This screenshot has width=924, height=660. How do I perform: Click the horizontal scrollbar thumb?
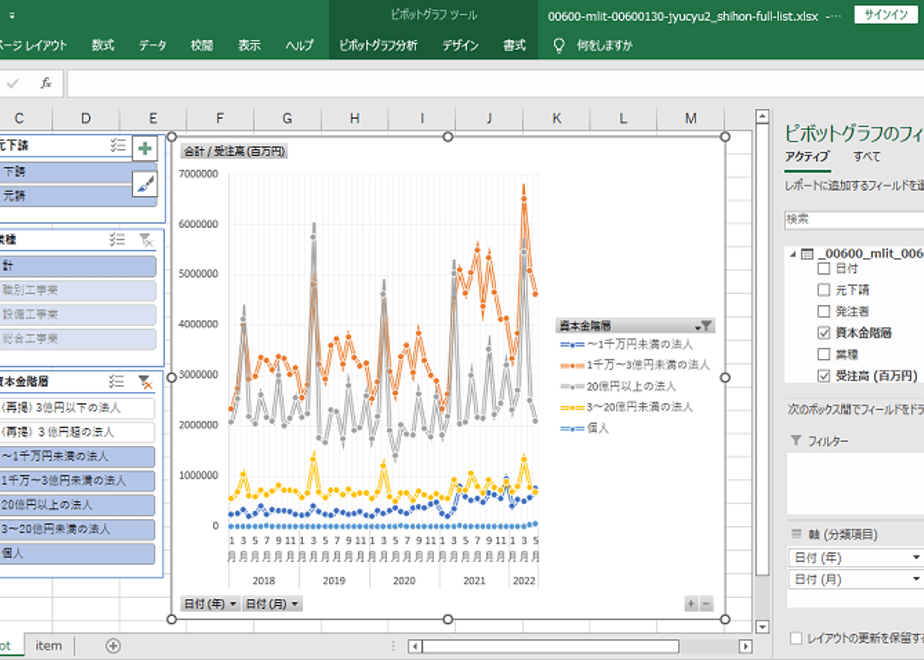click(x=550, y=646)
